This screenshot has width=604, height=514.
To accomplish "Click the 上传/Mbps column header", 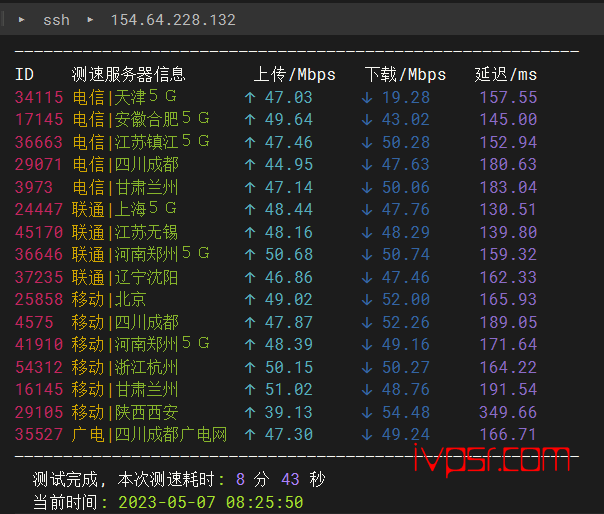I will [x=294, y=74].
